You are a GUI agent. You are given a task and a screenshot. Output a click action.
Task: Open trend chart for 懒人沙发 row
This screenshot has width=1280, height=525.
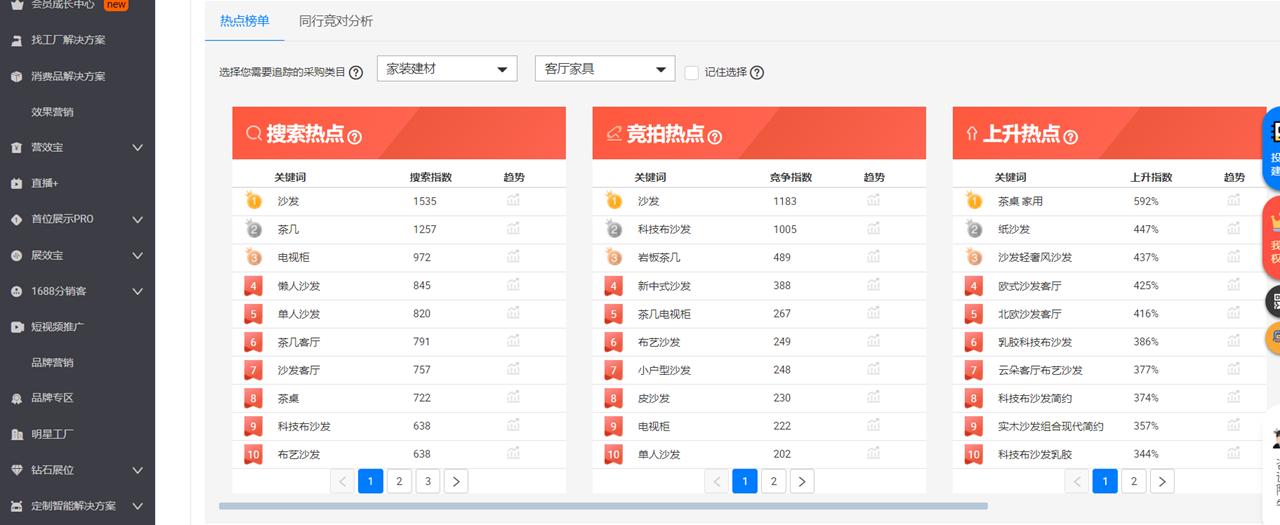(513, 285)
